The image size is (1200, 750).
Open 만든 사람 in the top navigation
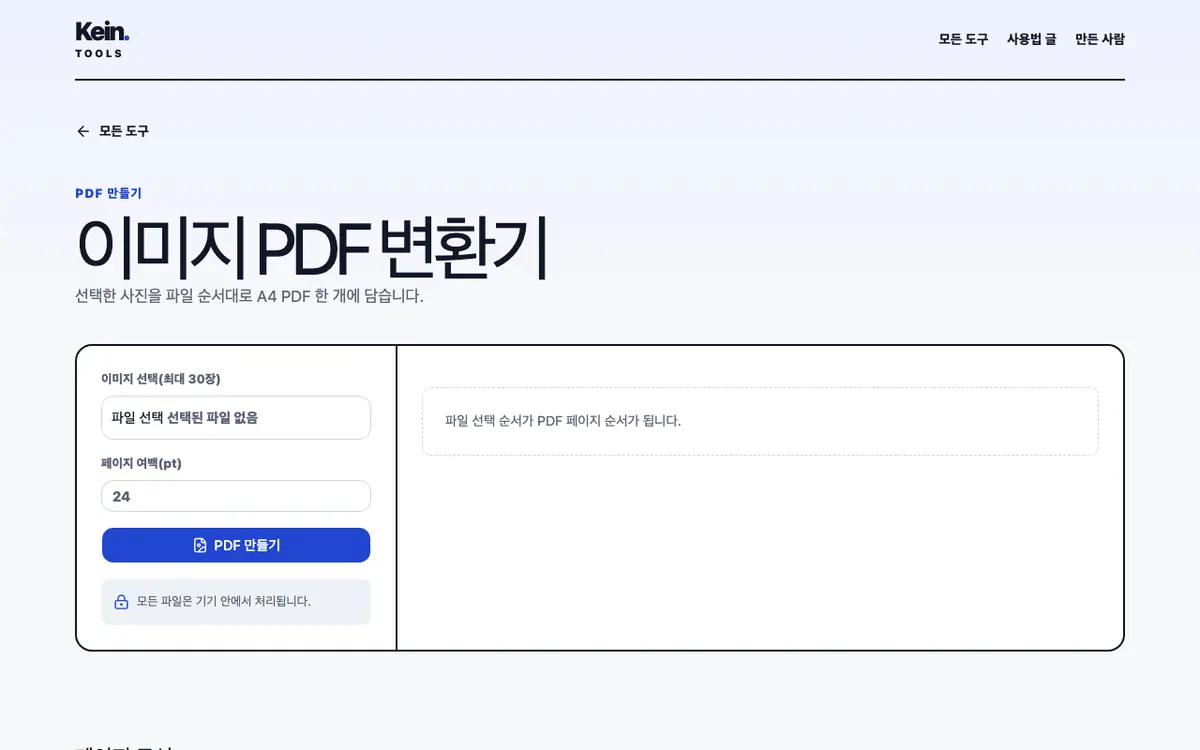pos(1100,39)
